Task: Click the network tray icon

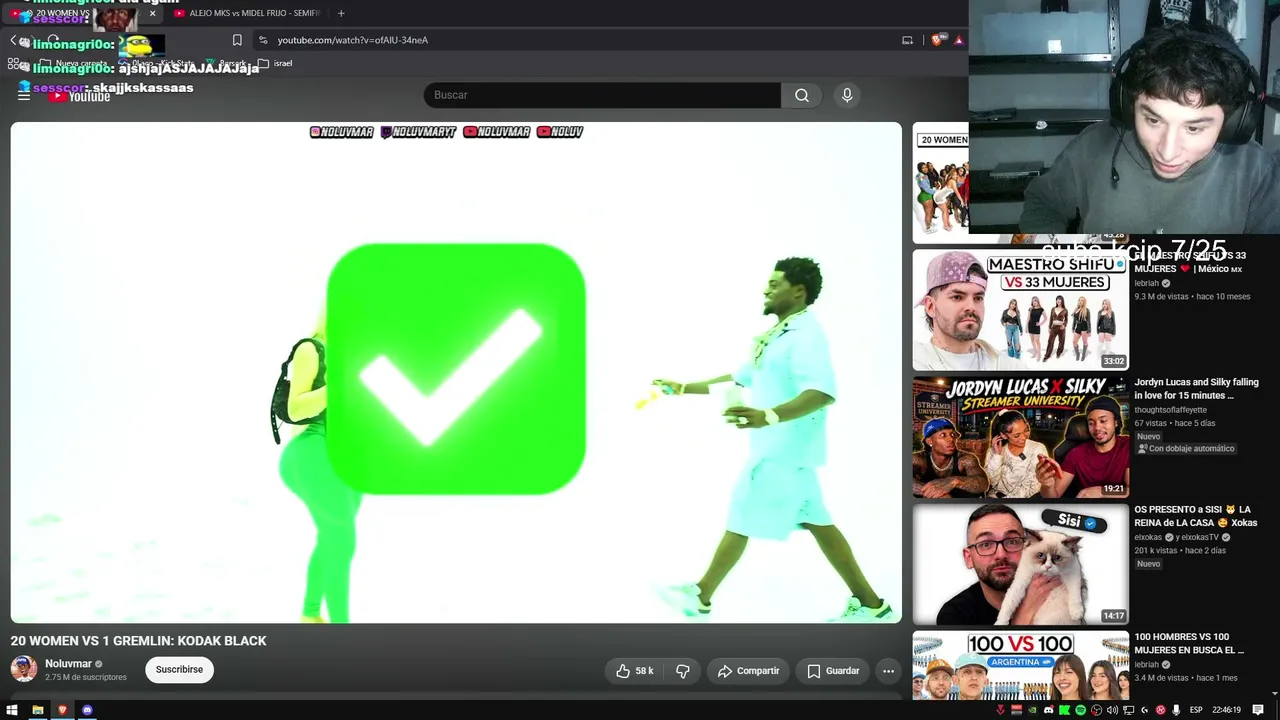Action: [1128, 710]
